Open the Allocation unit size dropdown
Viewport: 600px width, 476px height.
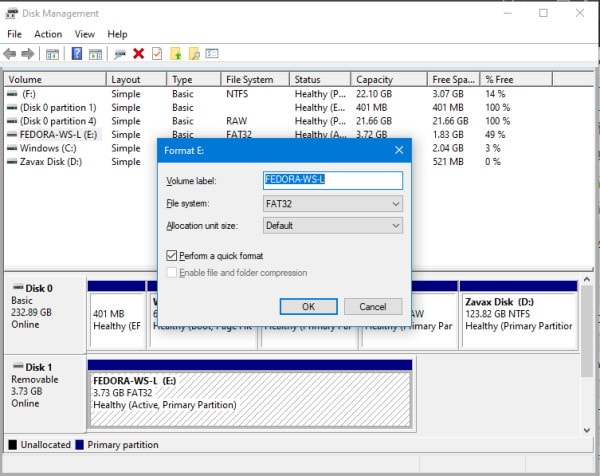point(333,225)
